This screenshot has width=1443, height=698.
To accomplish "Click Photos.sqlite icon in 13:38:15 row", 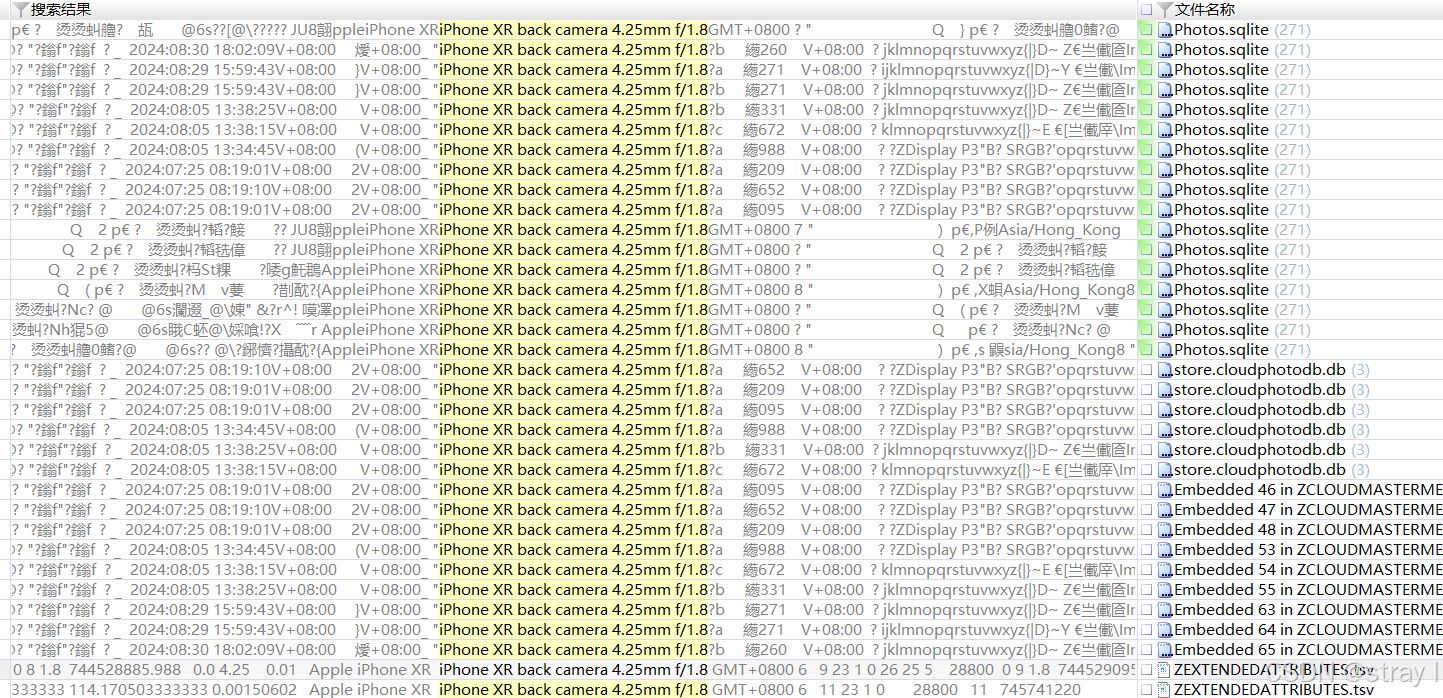I will point(1165,130).
